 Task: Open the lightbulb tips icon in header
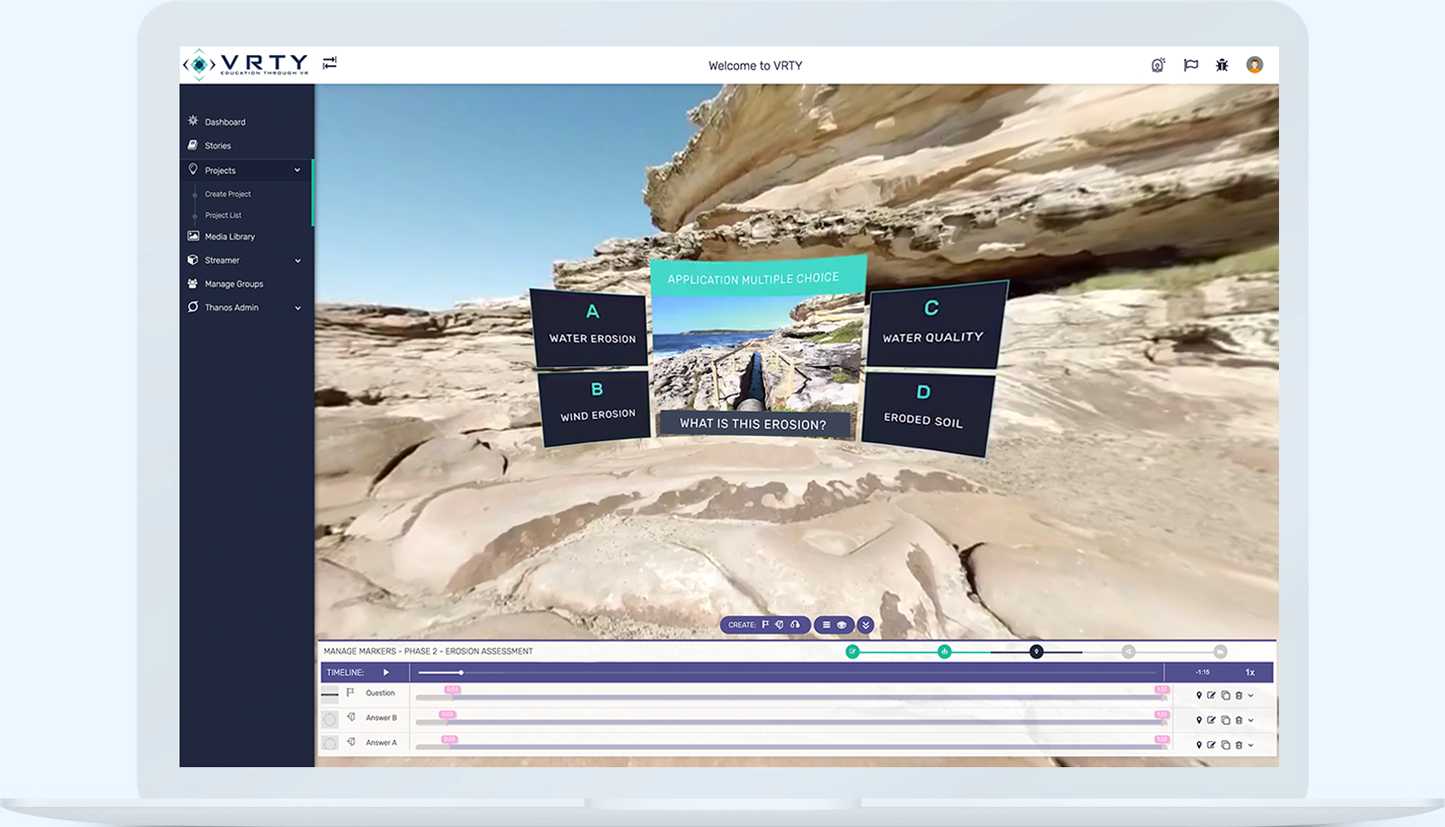[1158, 65]
